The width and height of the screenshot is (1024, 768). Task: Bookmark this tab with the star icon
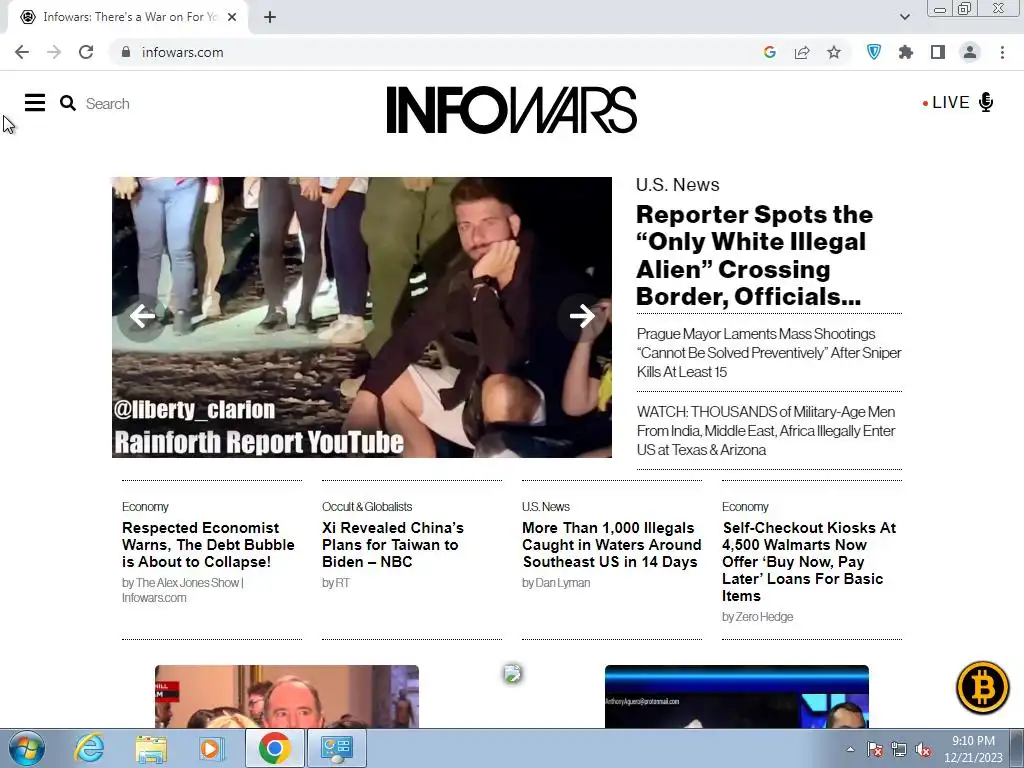click(834, 52)
